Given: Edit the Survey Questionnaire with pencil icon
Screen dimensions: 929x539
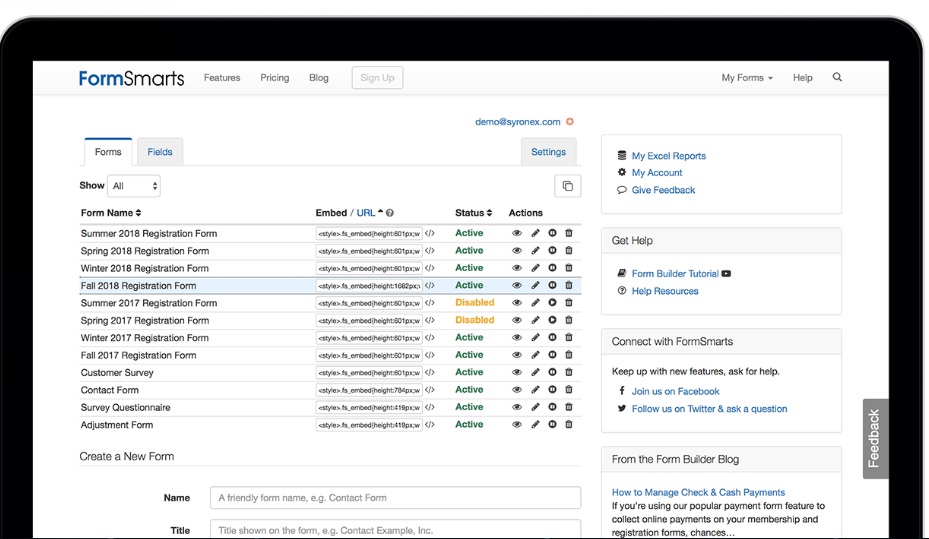Looking at the screenshot, I should click(535, 407).
